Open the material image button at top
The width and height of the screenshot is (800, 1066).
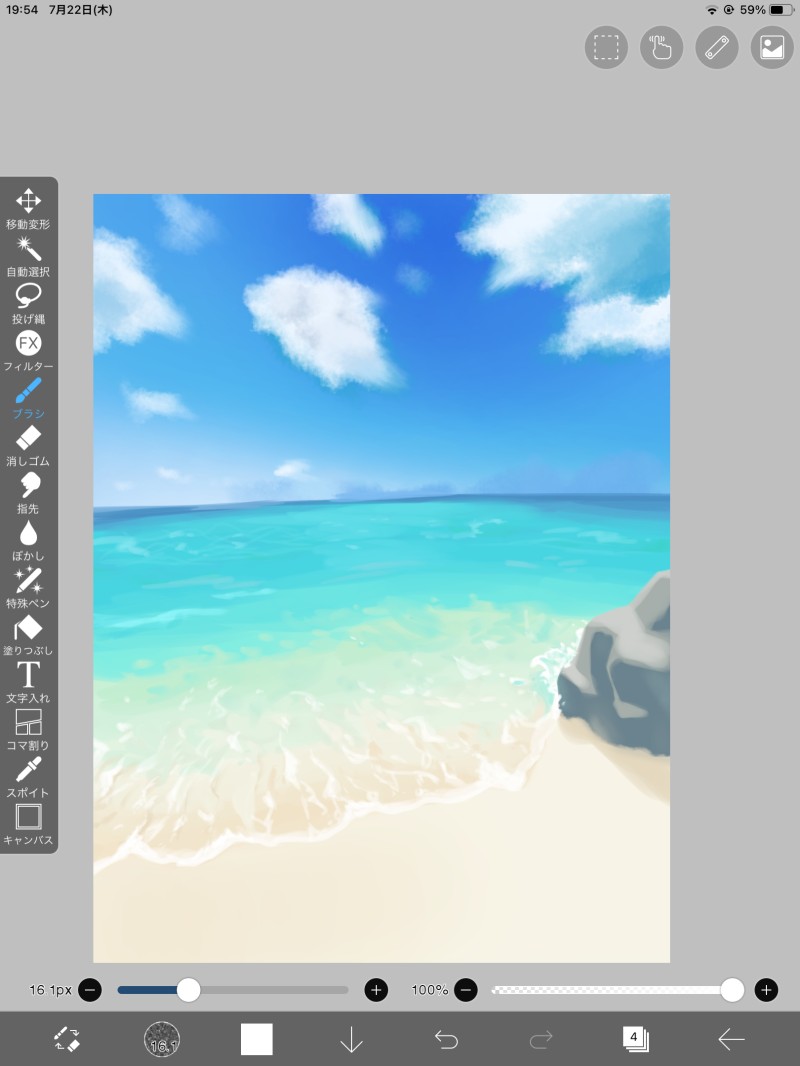(x=772, y=48)
